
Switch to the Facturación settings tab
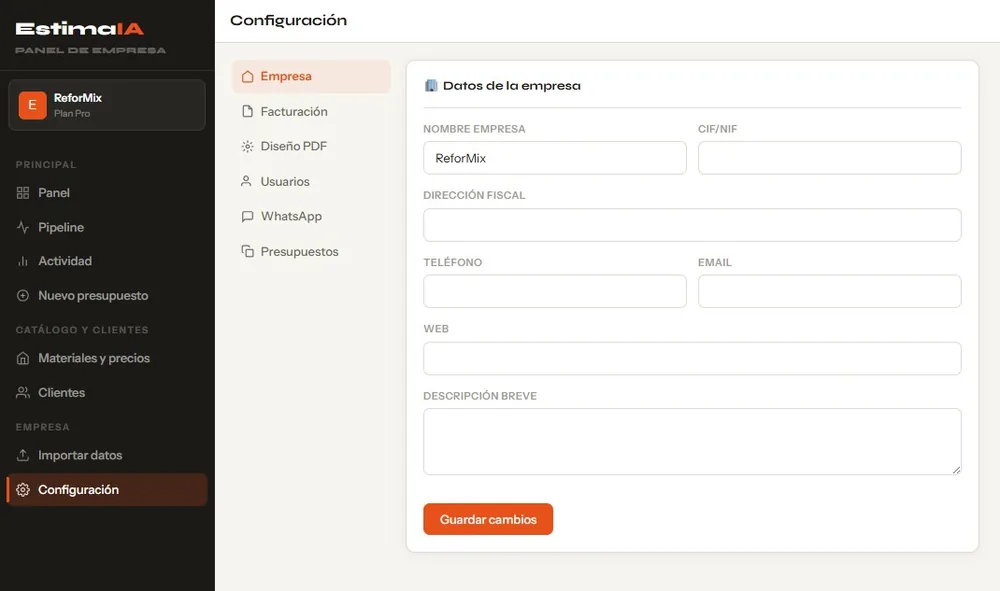[311, 112]
